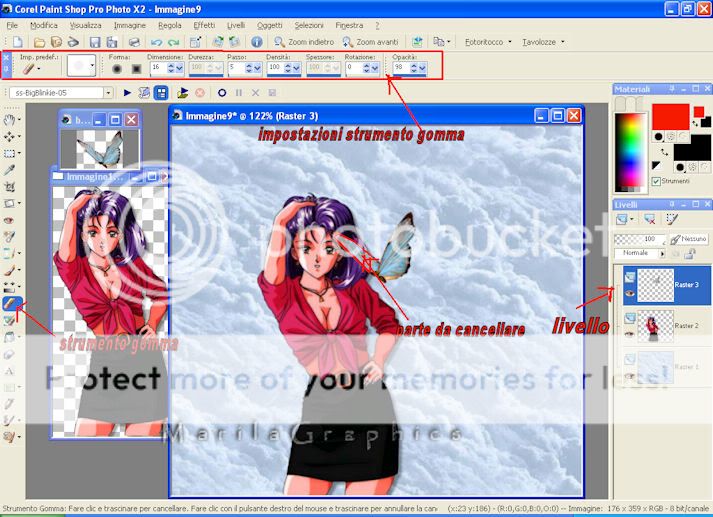Open the Finestra menu
The width and height of the screenshot is (713, 517).
[349, 25]
